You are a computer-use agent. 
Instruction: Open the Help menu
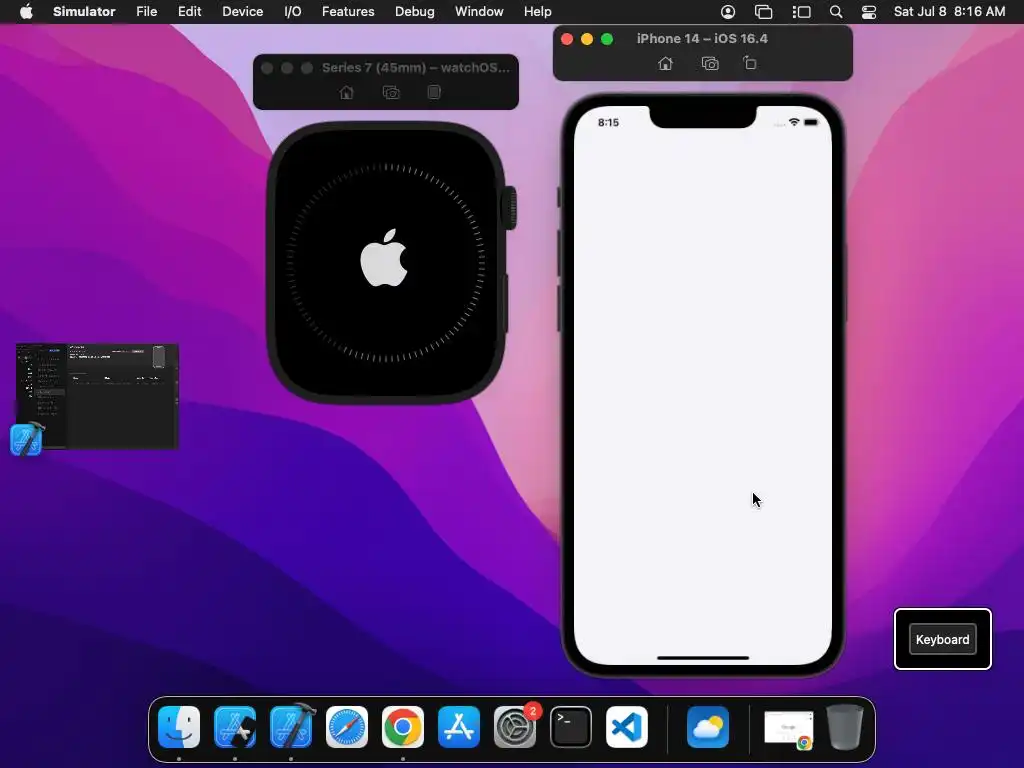coord(537,11)
